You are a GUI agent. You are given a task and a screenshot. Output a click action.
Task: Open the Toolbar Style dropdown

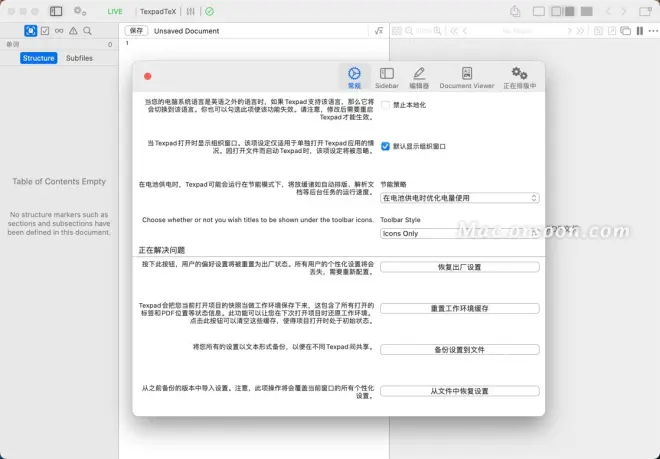460,233
